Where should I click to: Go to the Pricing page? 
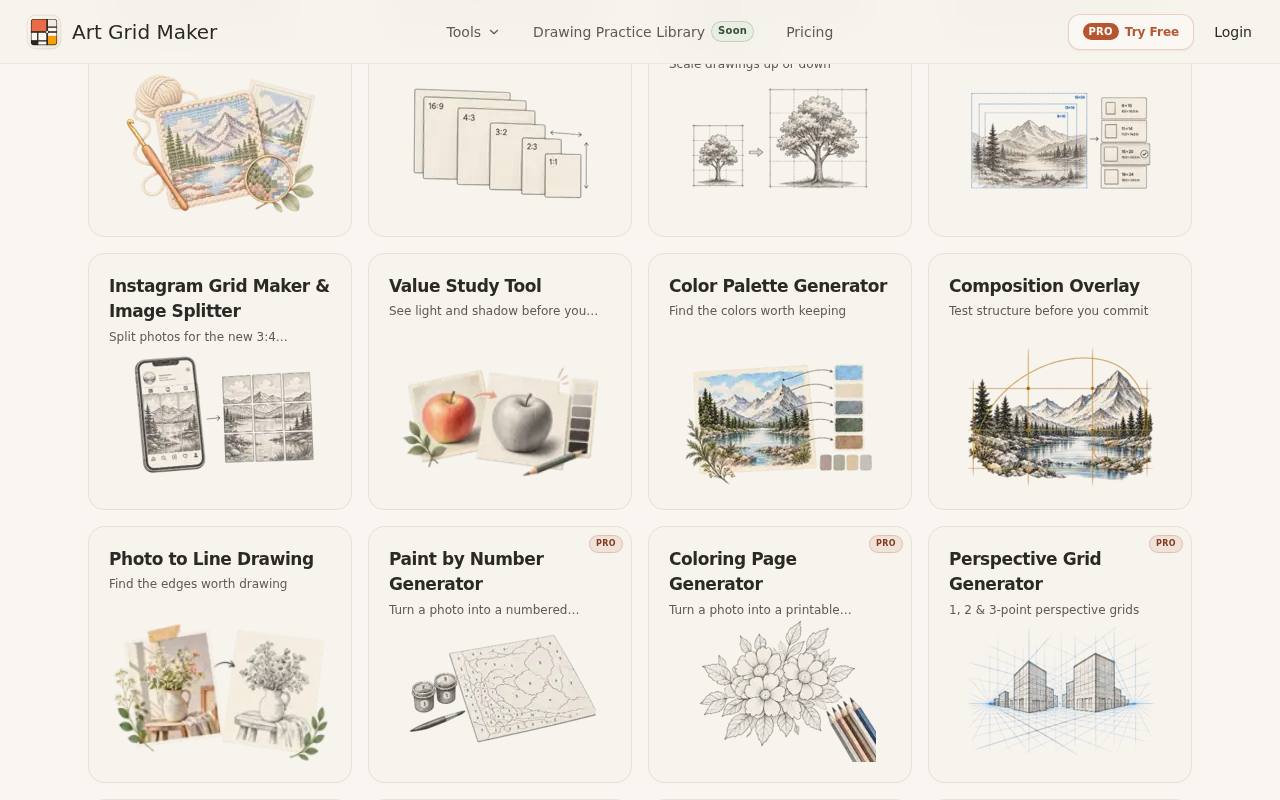tap(809, 32)
